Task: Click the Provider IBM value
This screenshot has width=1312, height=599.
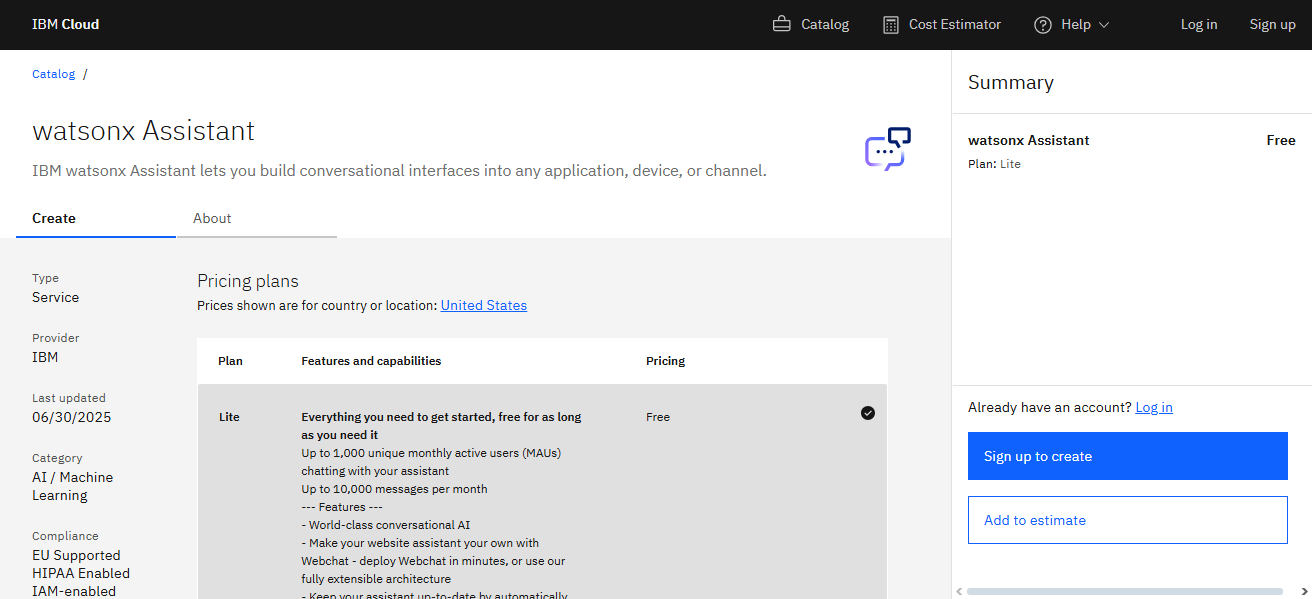Action: tap(45, 357)
